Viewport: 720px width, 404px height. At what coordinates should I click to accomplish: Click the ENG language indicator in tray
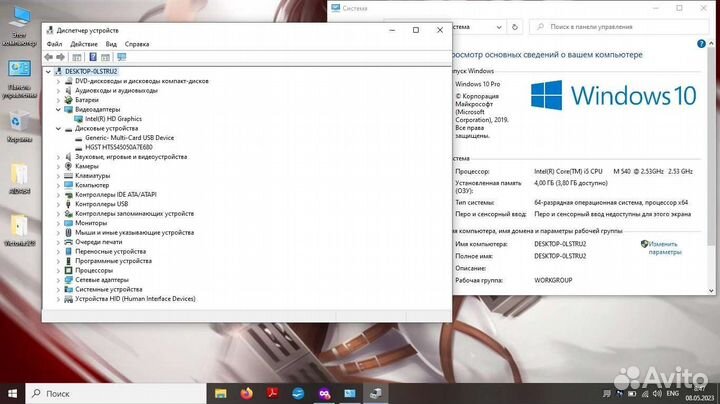pos(673,394)
